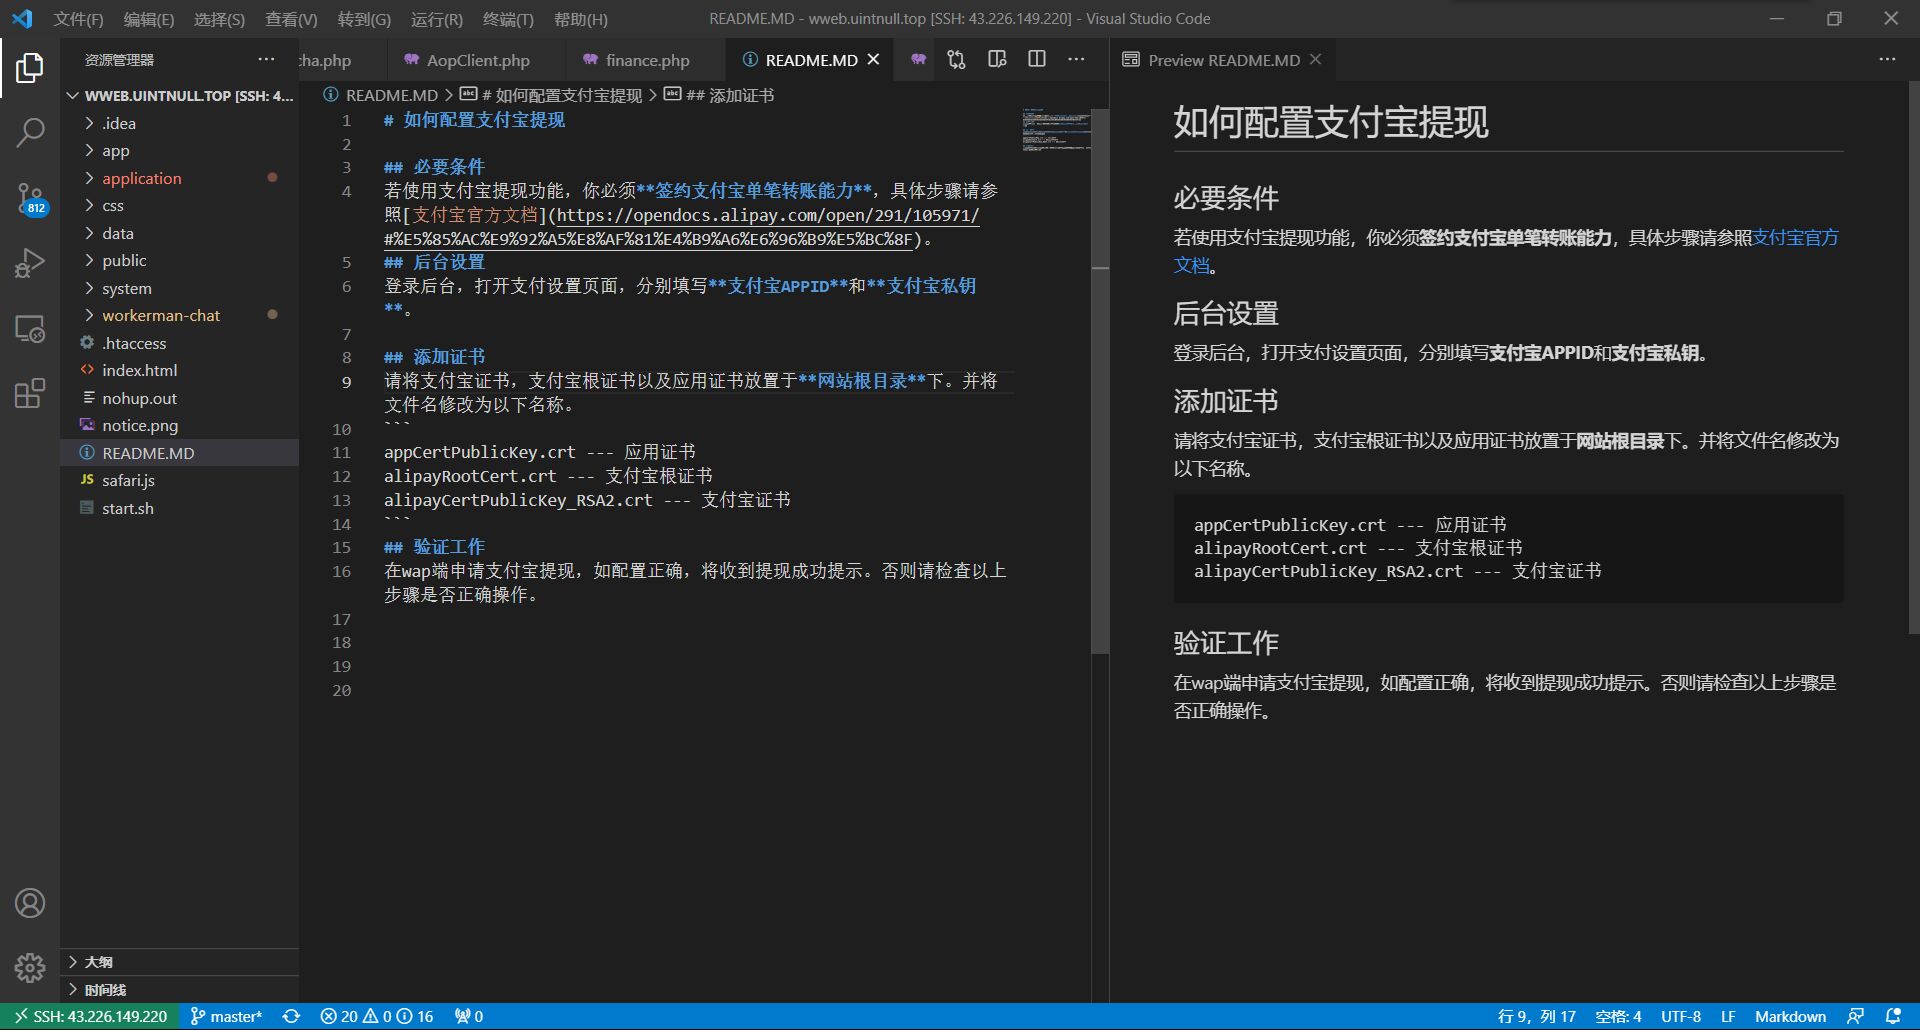Open index.html file
Viewport: 1920px width, 1030px height.
coord(180,371)
